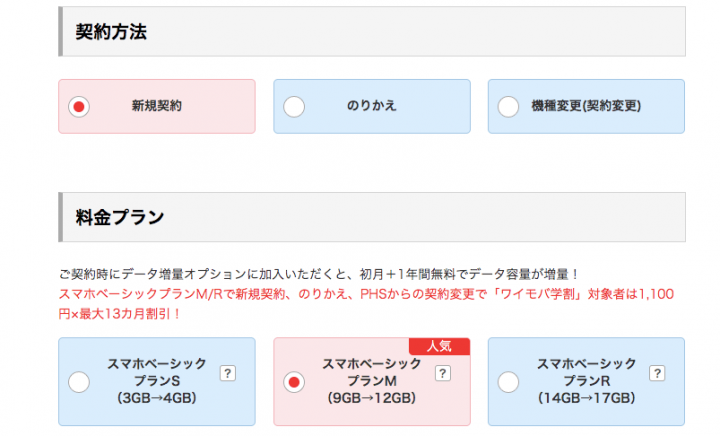Open help icon for スマホベーシックプランM
The image size is (720, 436).
pyautogui.click(x=443, y=373)
